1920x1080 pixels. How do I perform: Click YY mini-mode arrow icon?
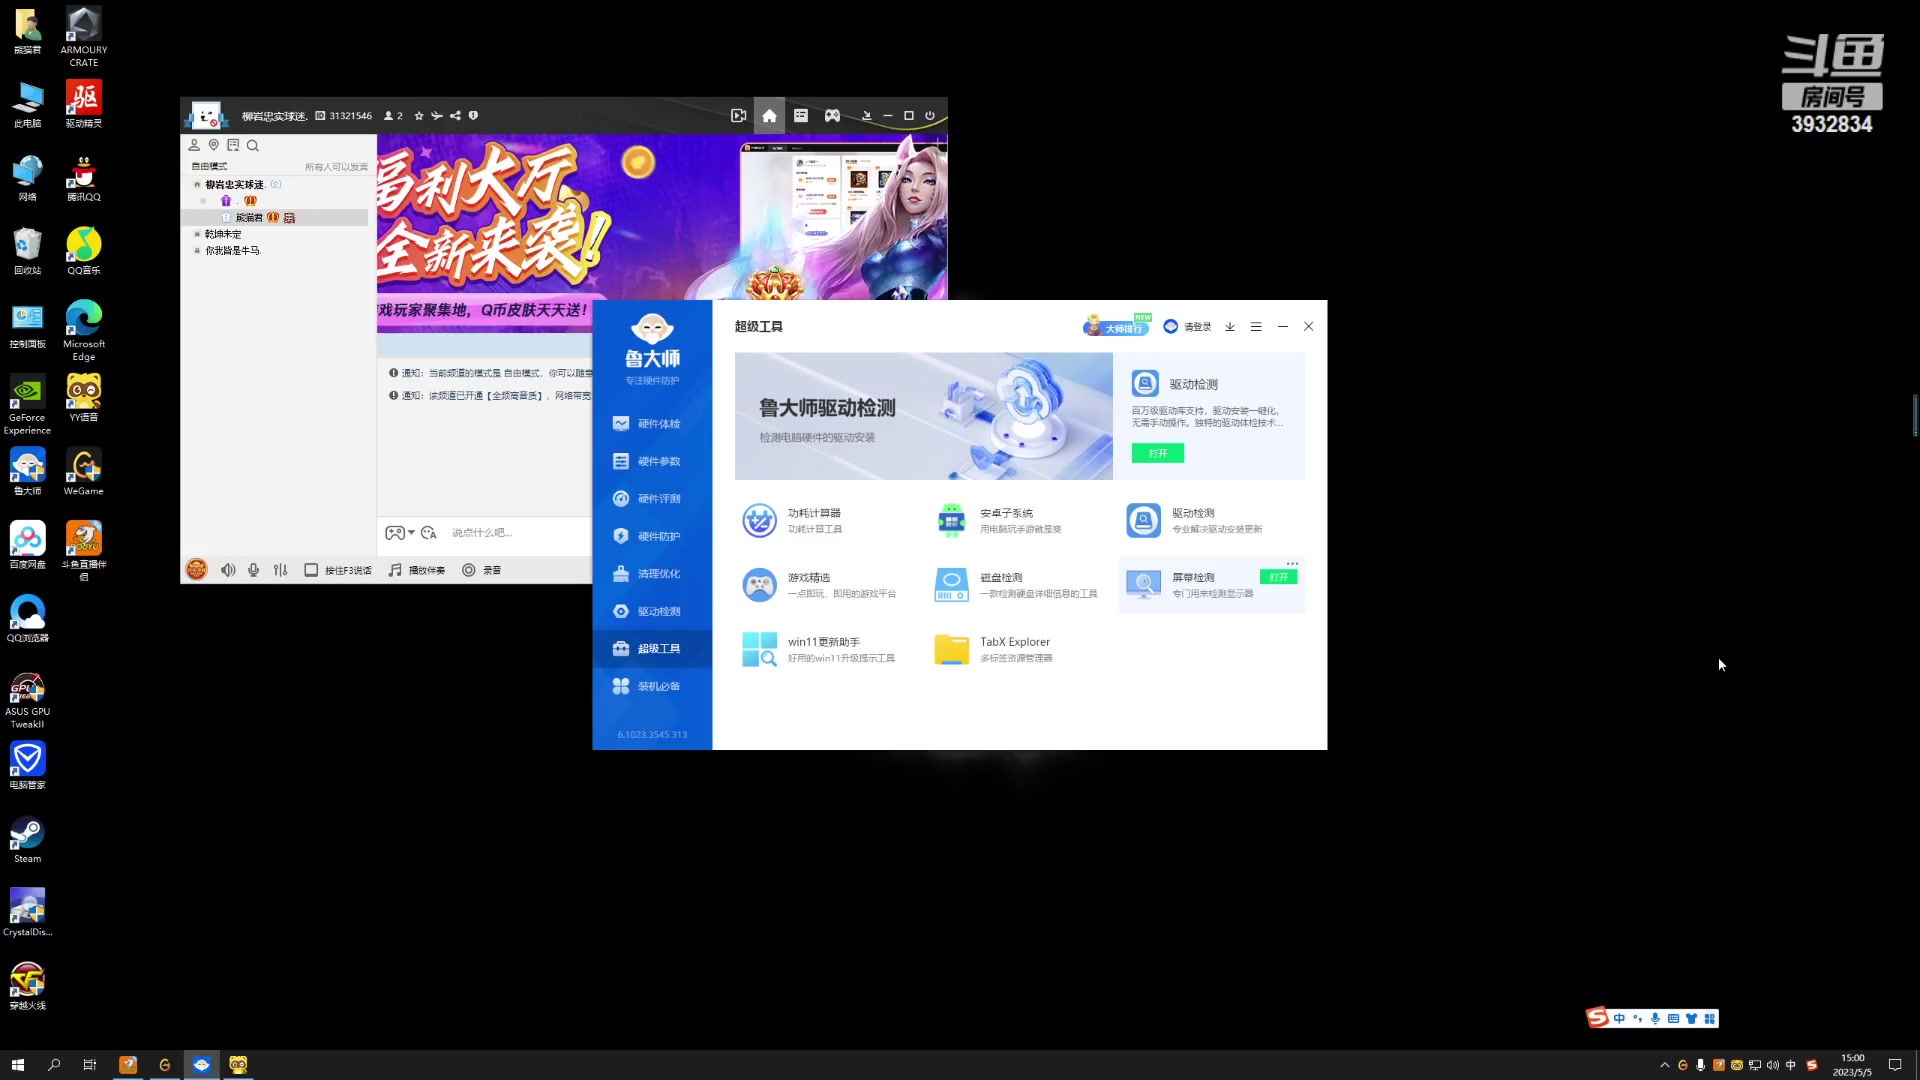click(866, 116)
